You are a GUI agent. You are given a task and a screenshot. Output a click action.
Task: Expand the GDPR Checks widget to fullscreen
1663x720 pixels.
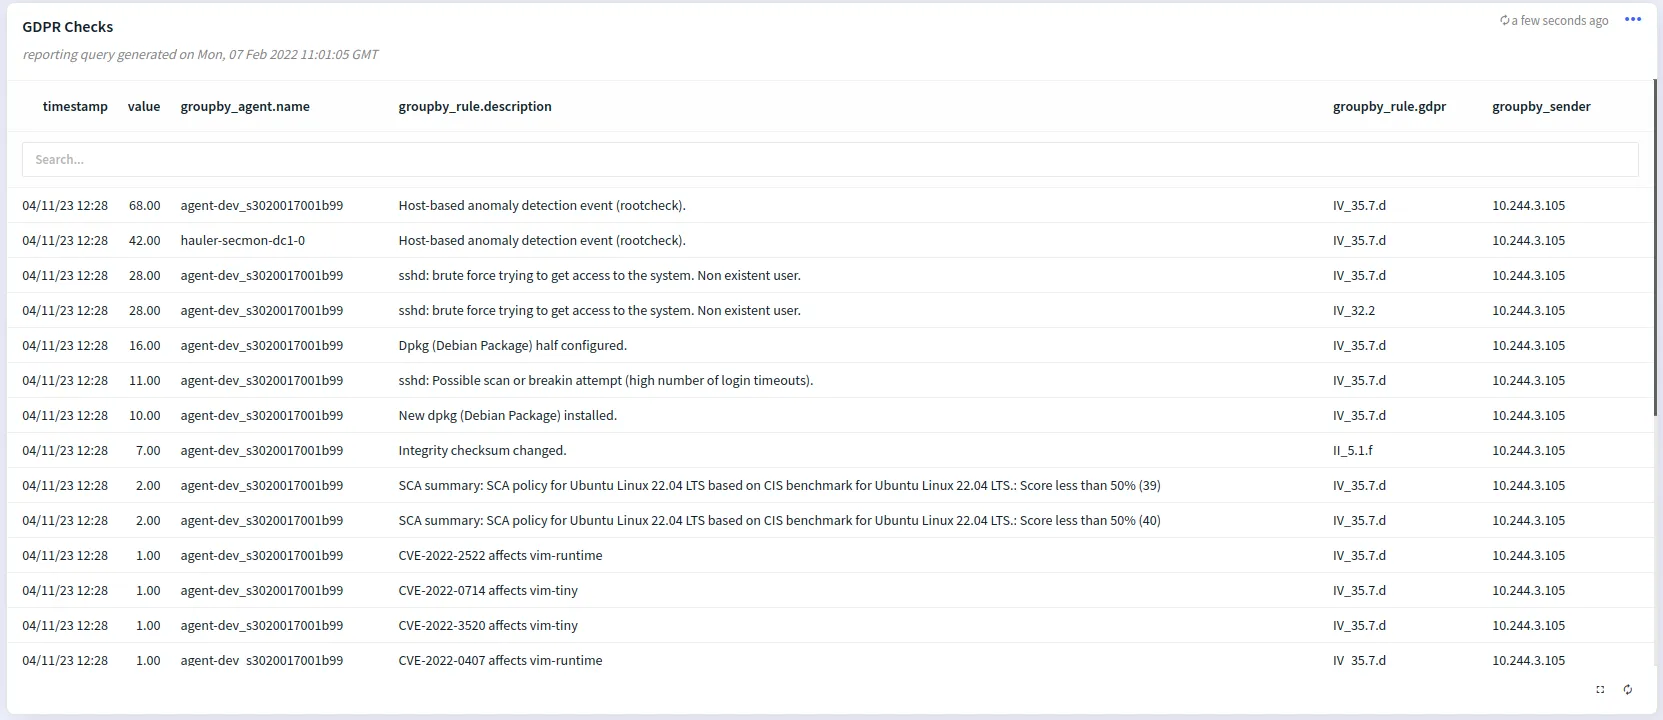click(x=1600, y=689)
